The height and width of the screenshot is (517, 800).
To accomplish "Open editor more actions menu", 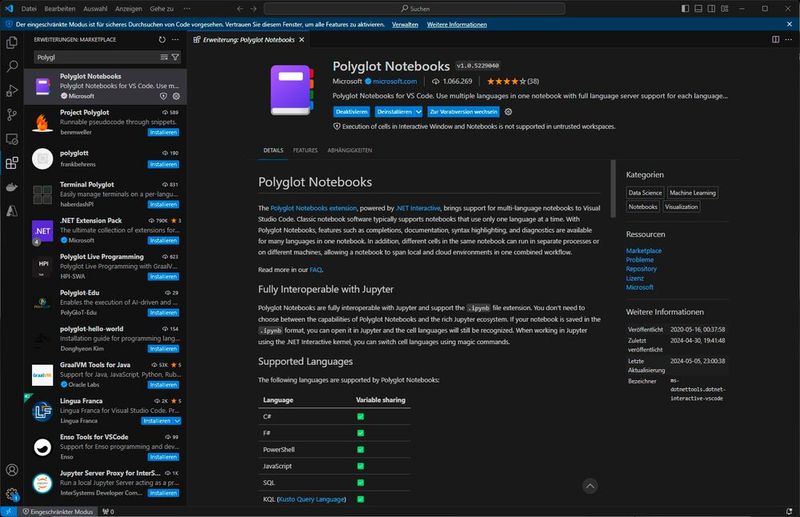I will click(788, 39).
